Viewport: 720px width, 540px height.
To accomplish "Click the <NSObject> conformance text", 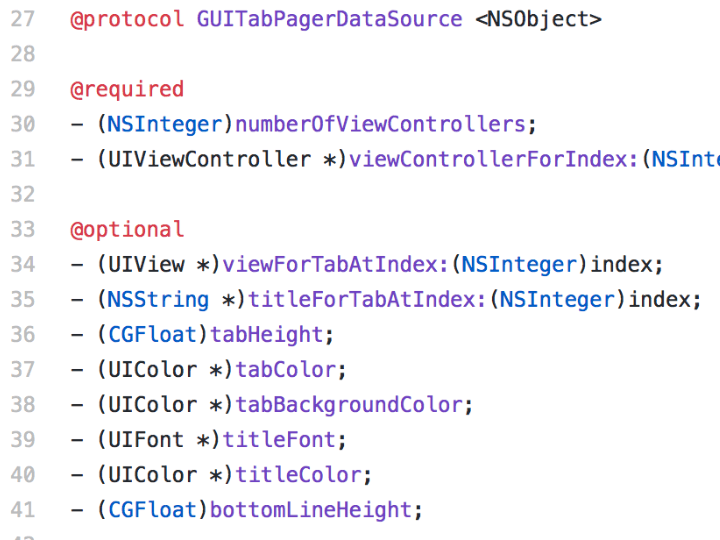I will 538,20.
